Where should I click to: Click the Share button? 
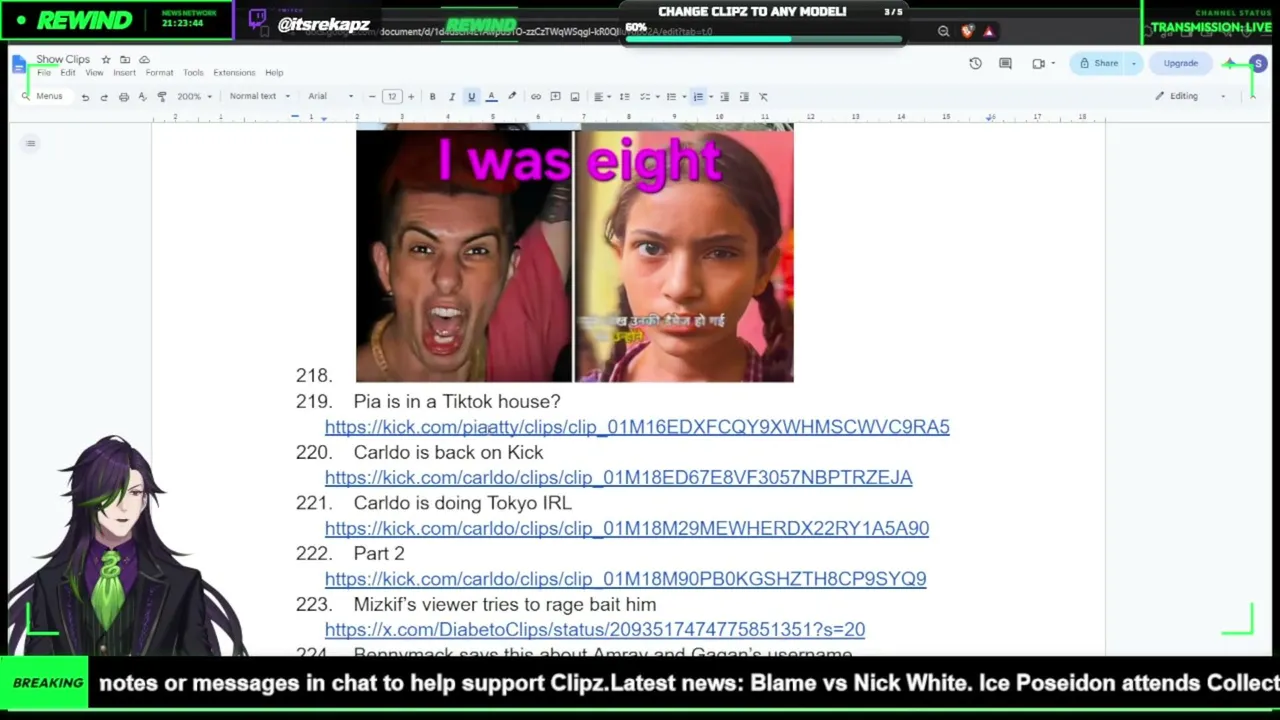point(1098,63)
